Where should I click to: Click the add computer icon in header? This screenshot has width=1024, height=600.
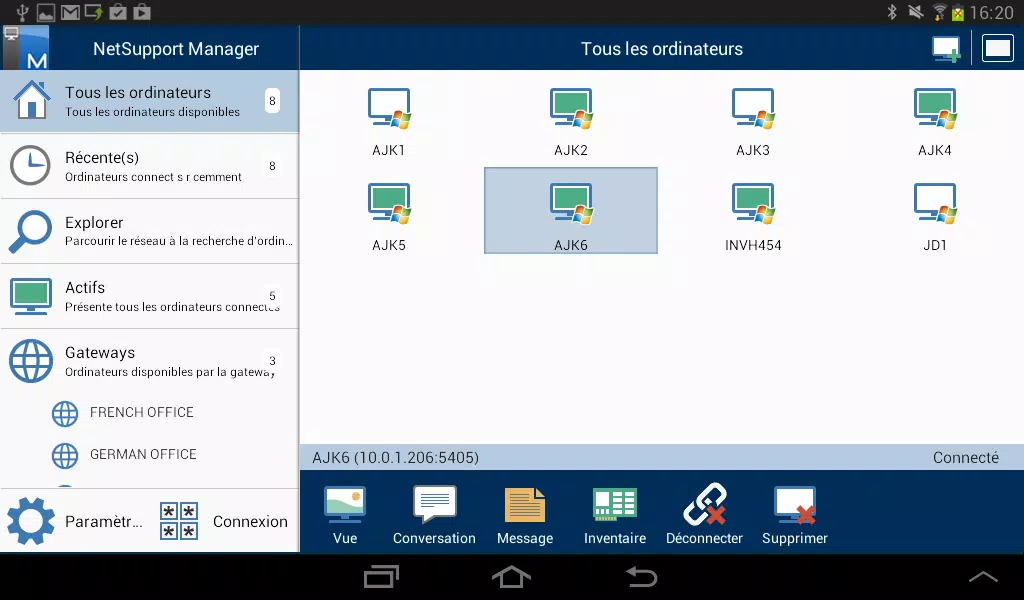[x=946, y=49]
